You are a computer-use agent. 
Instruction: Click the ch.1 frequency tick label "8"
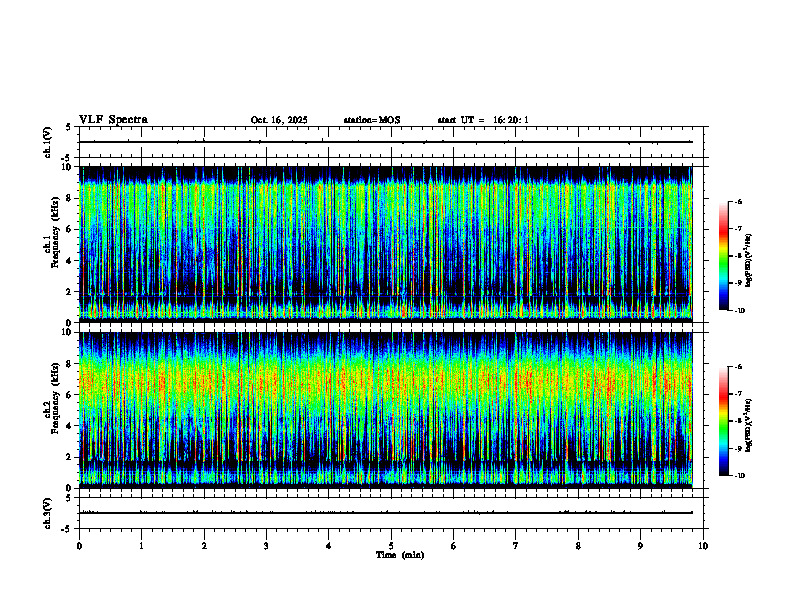(70, 198)
